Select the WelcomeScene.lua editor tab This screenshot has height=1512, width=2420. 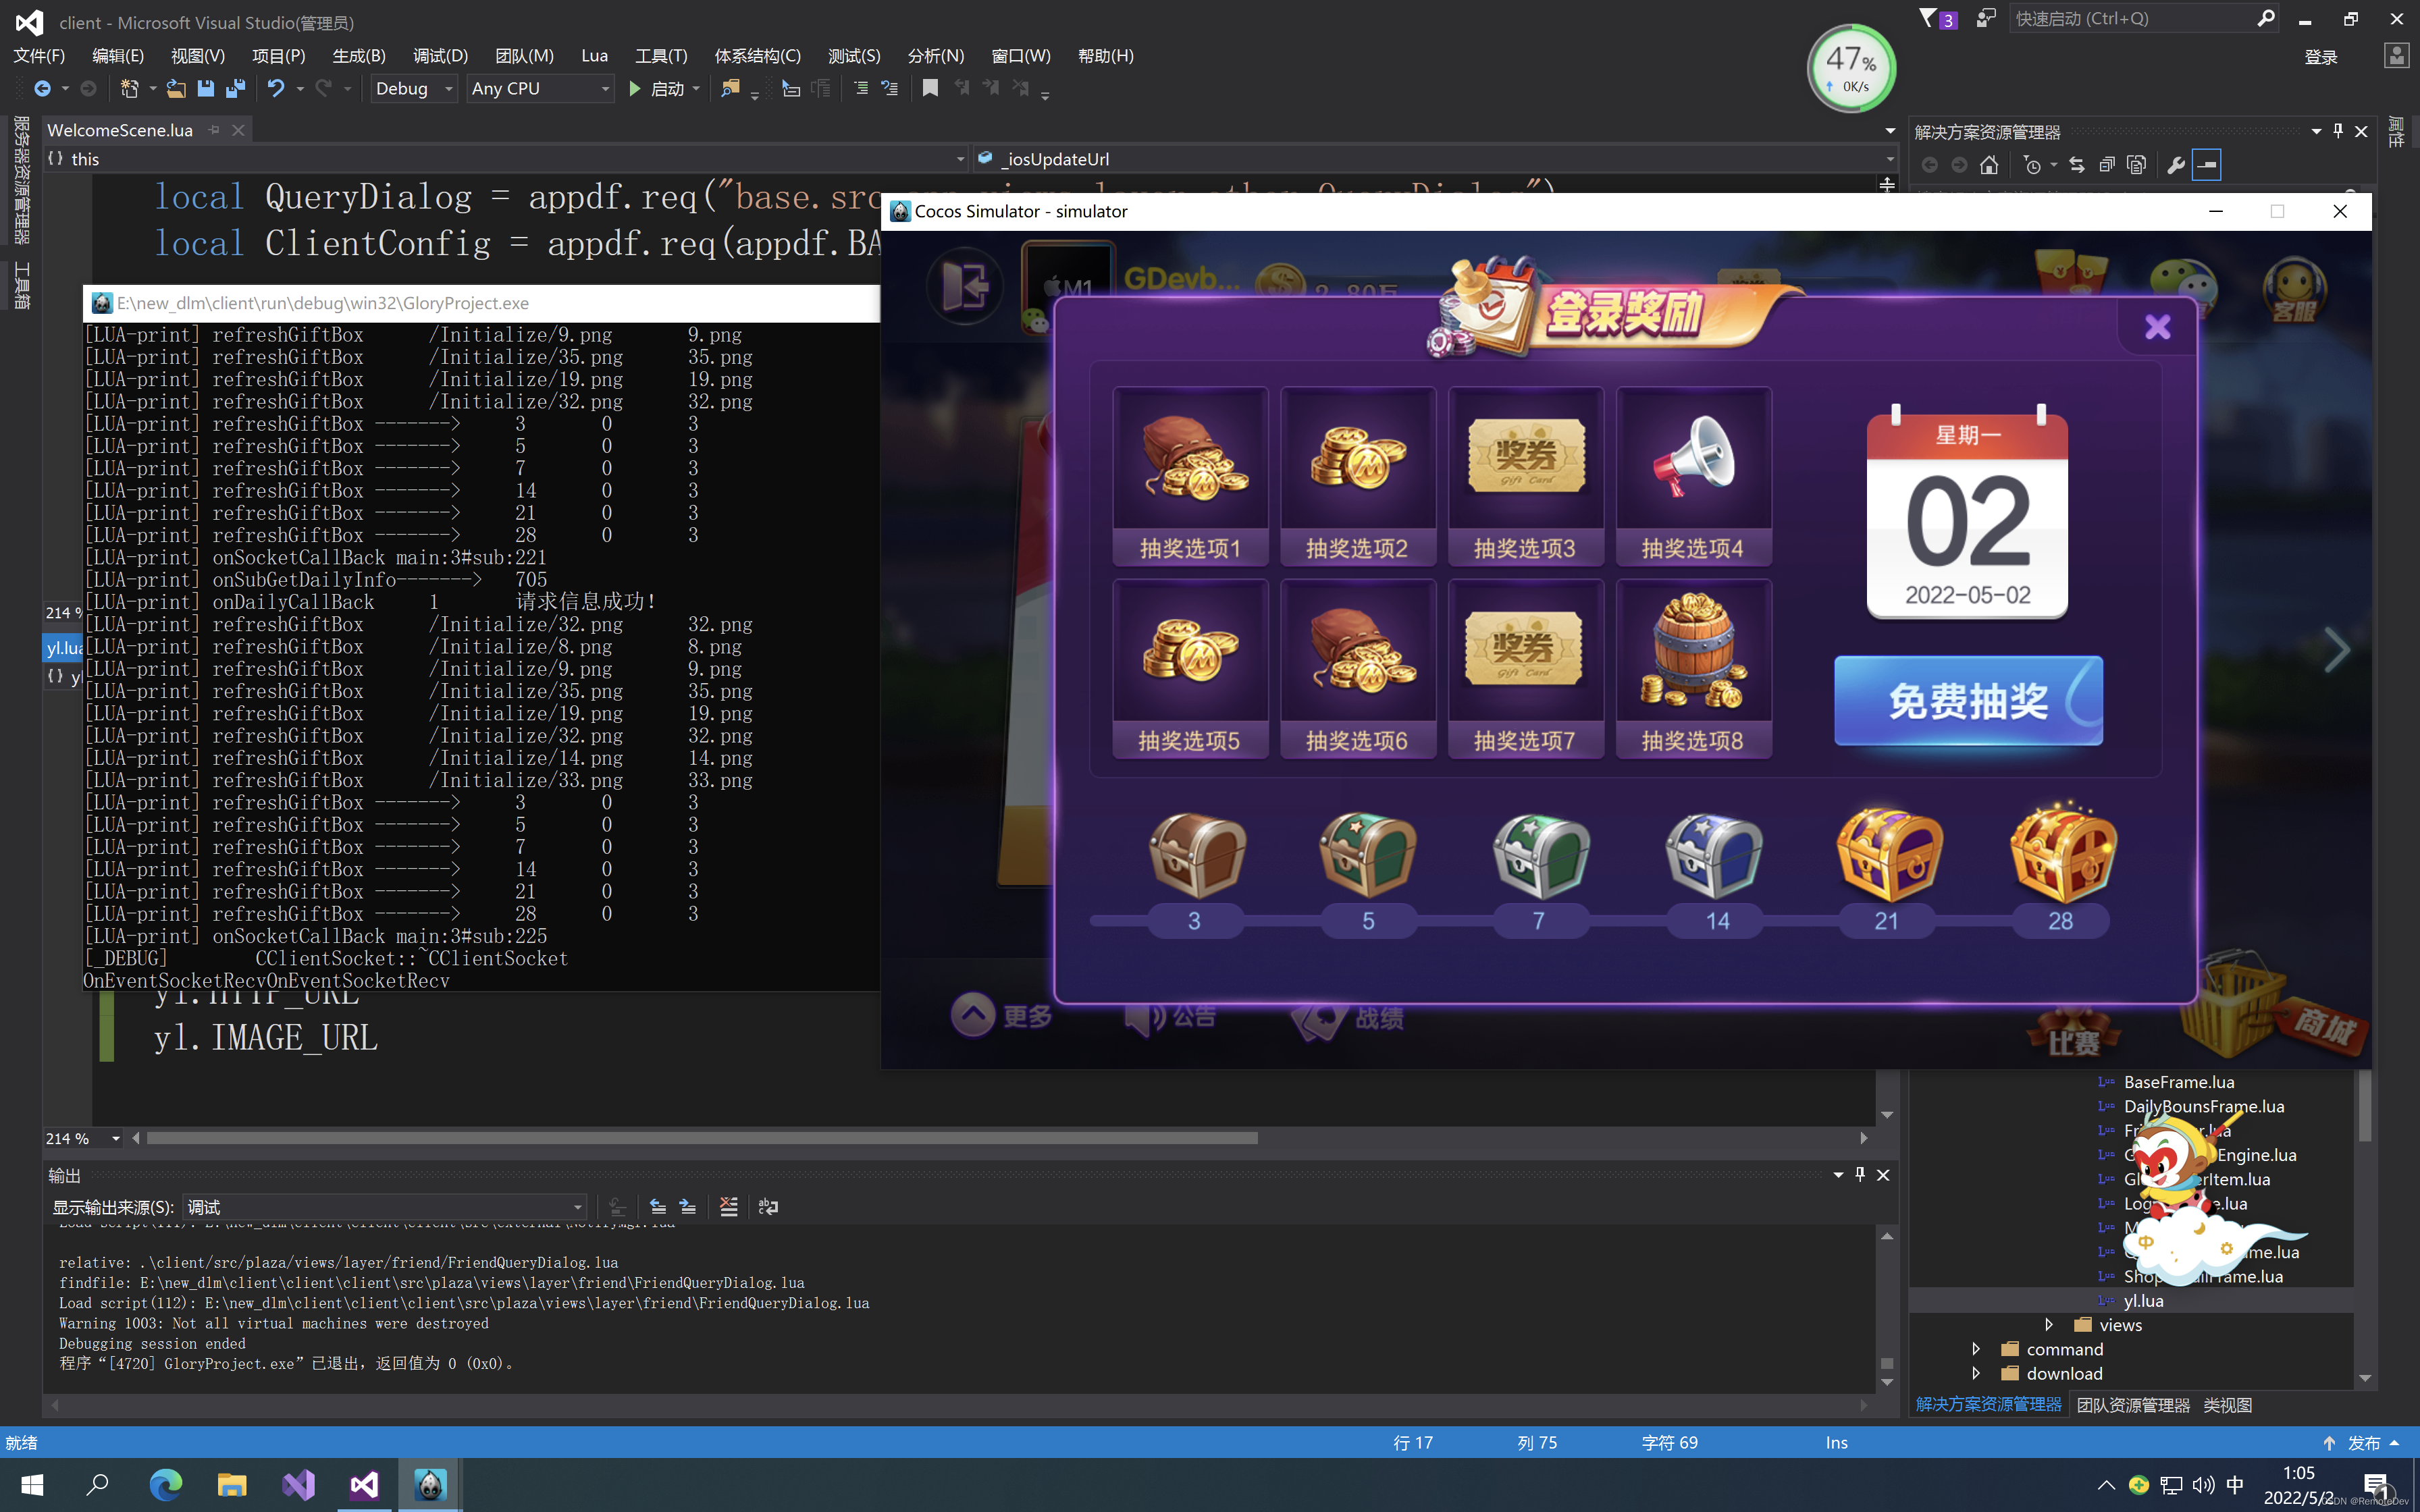120,130
